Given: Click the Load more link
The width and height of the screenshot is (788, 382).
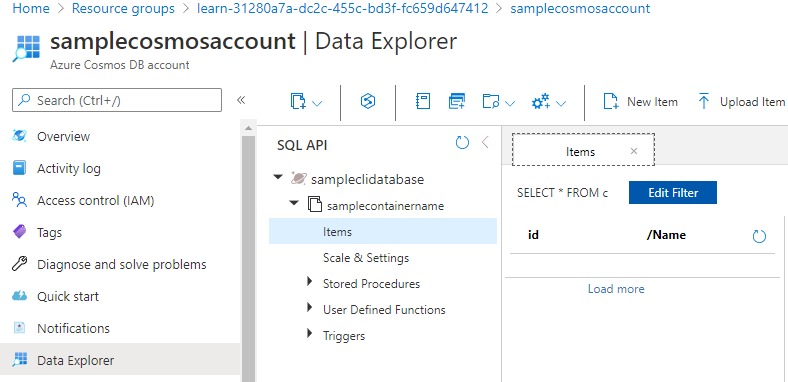Looking at the screenshot, I should 616,289.
